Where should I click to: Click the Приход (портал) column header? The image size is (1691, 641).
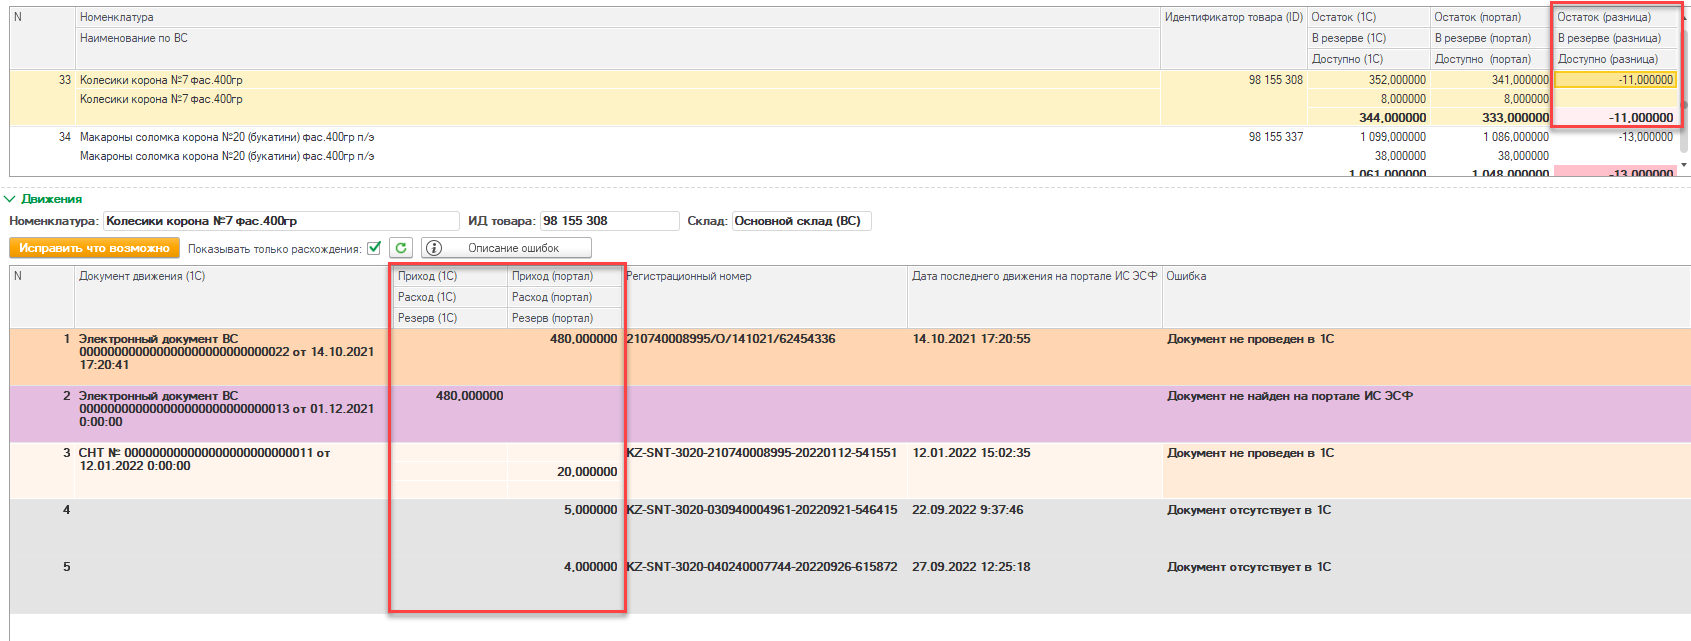tap(552, 276)
